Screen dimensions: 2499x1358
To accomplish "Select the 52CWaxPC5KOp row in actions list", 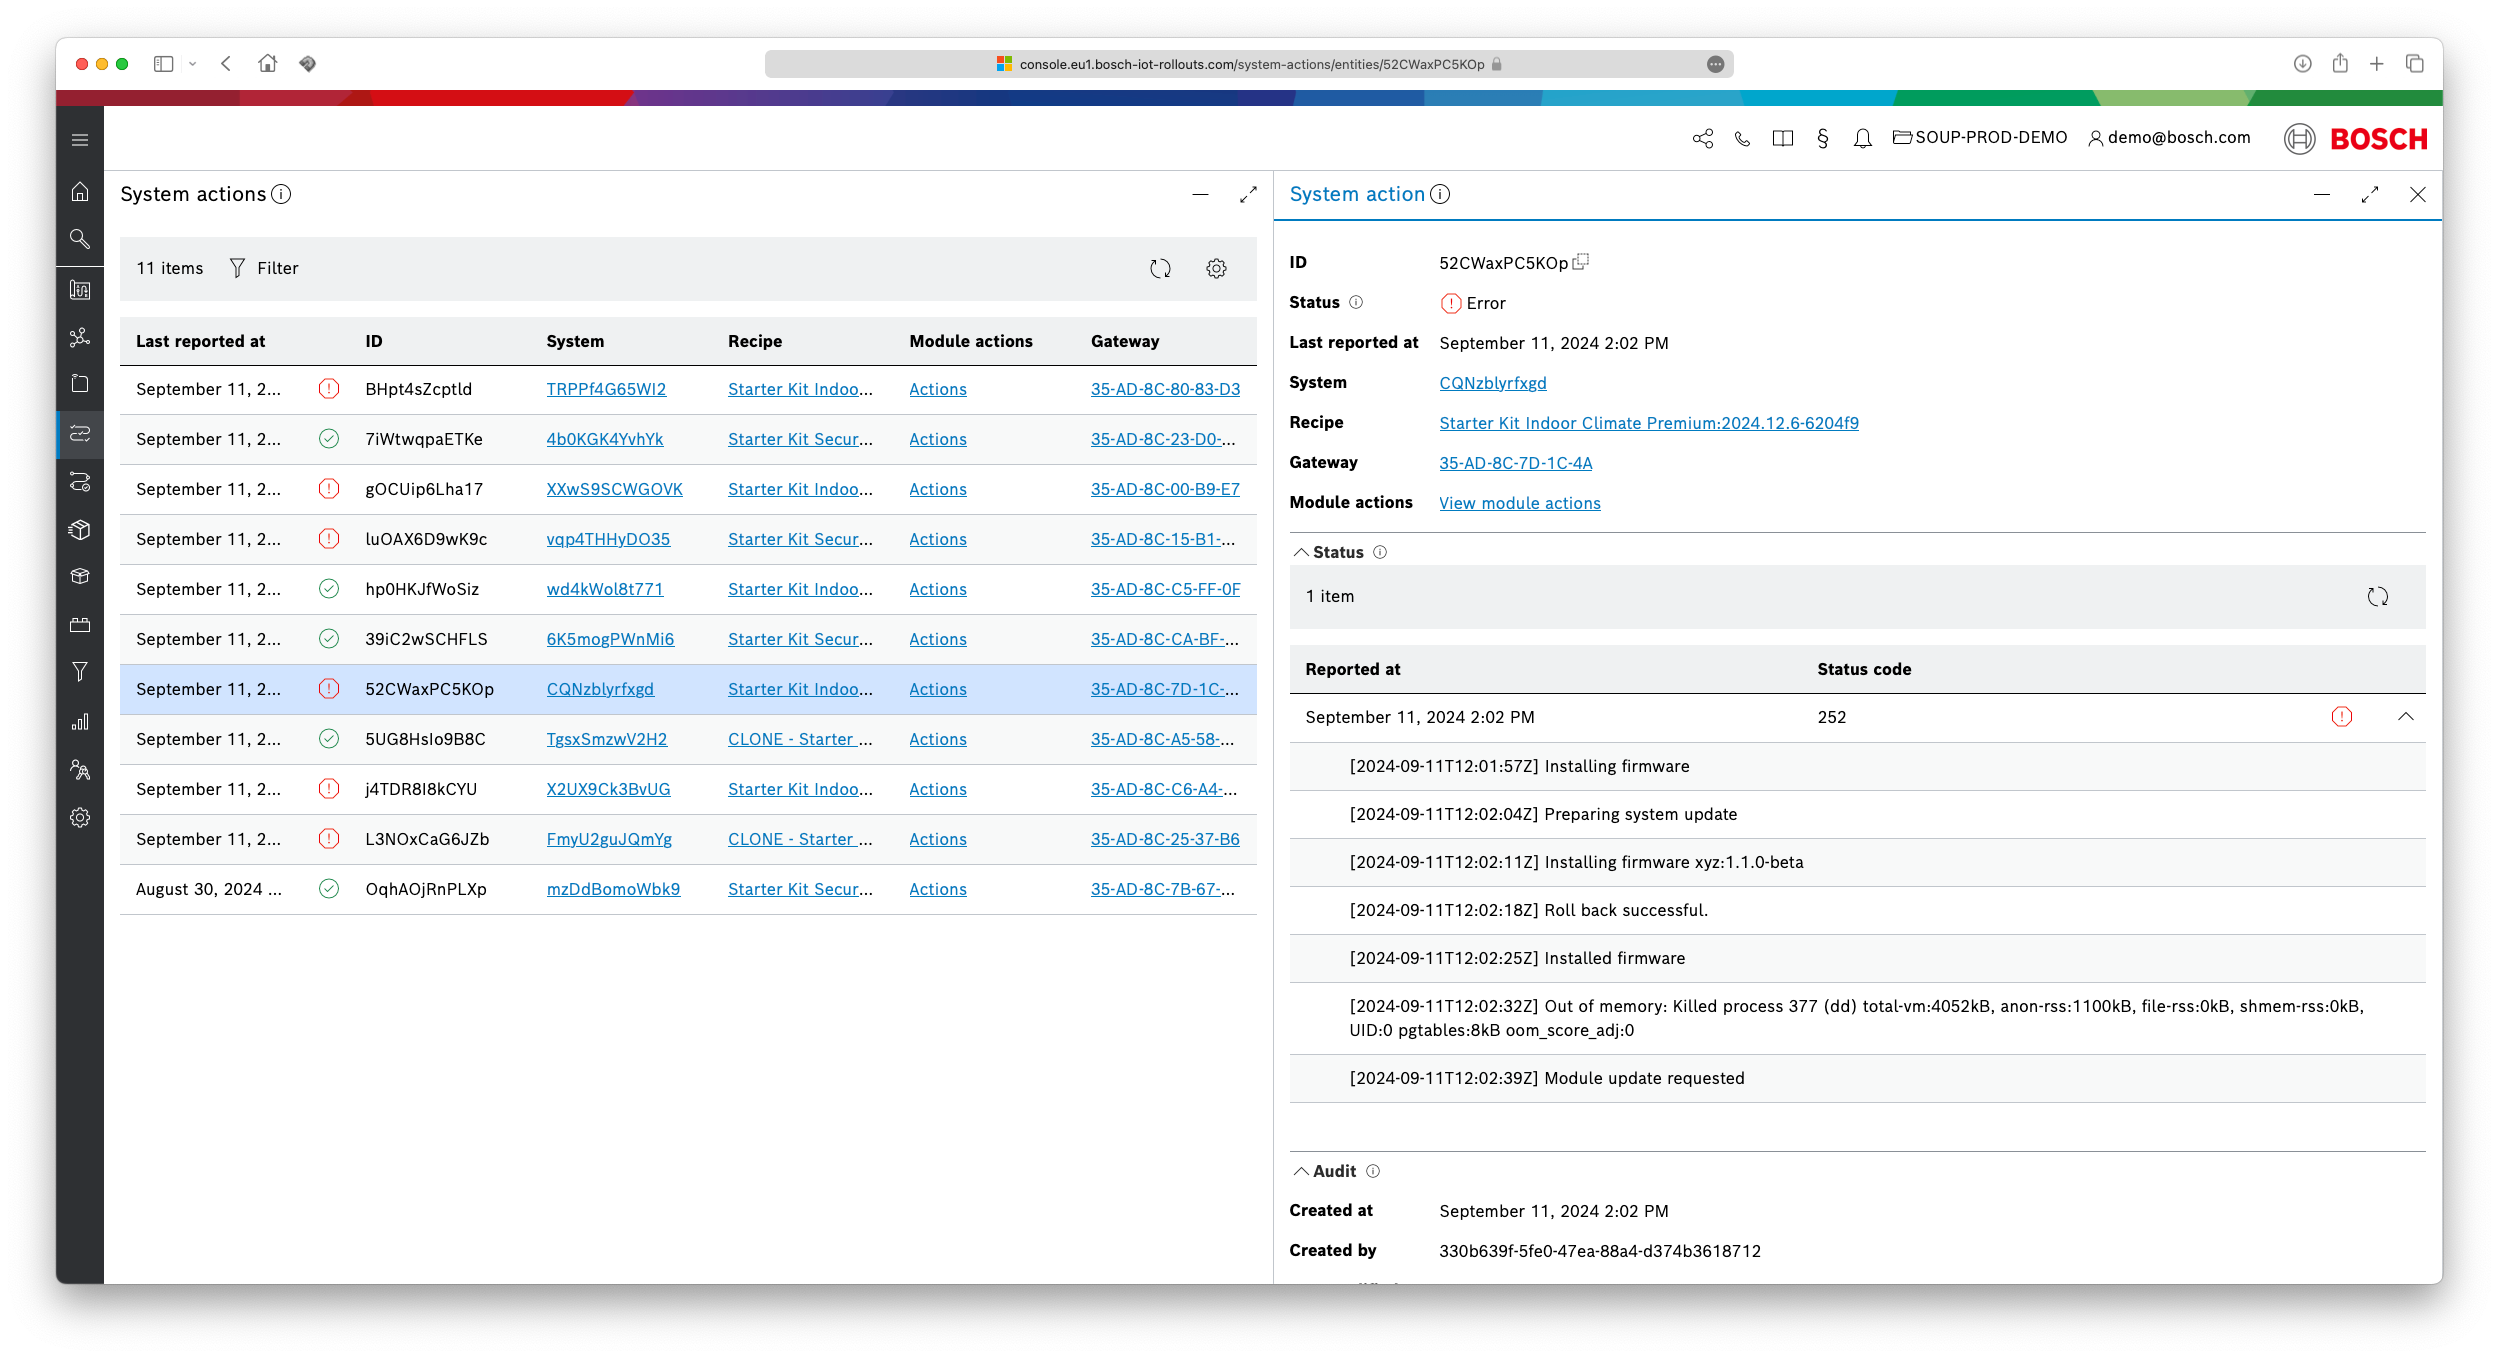I will coord(430,687).
